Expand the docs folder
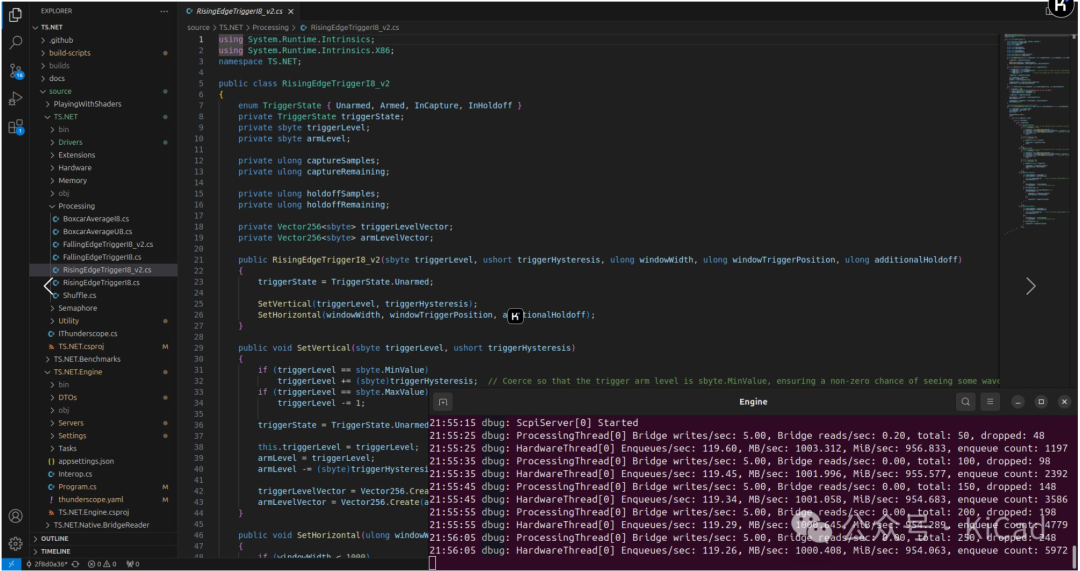The height and width of the screenshot is (571, 1080). (103, 79)
